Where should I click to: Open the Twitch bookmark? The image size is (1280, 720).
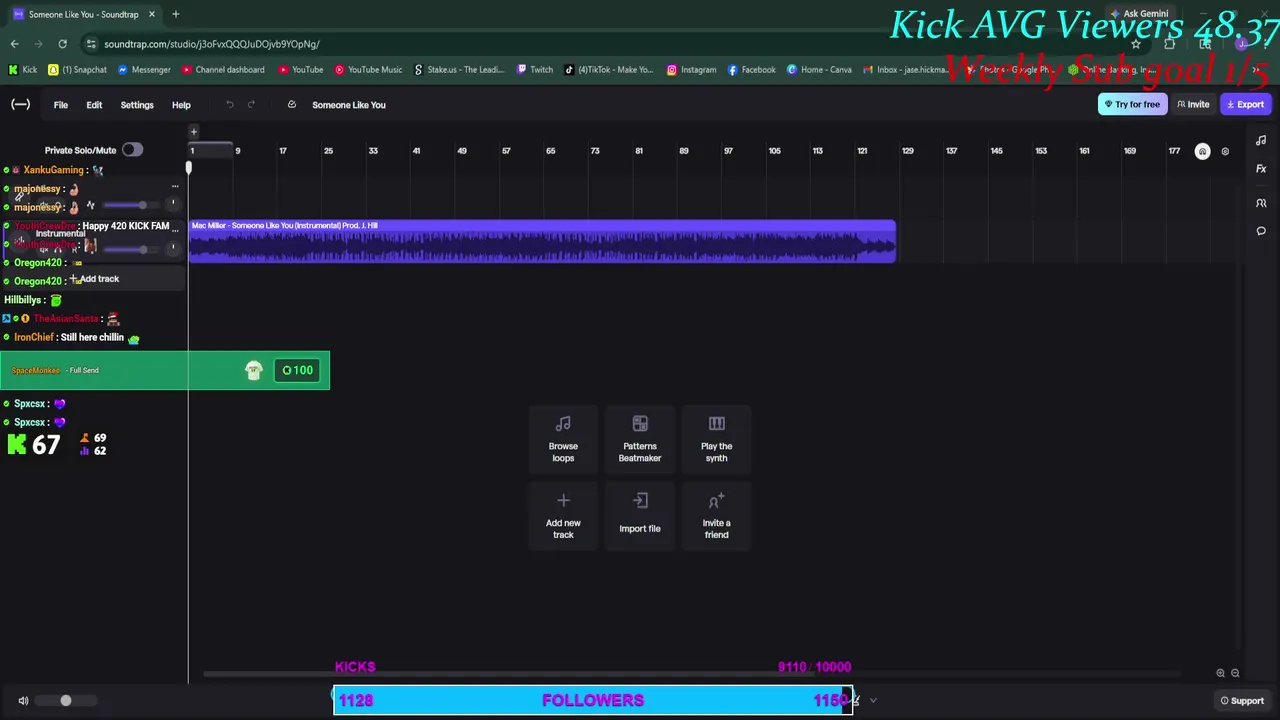pyautogui.click(x=535, y=70)
